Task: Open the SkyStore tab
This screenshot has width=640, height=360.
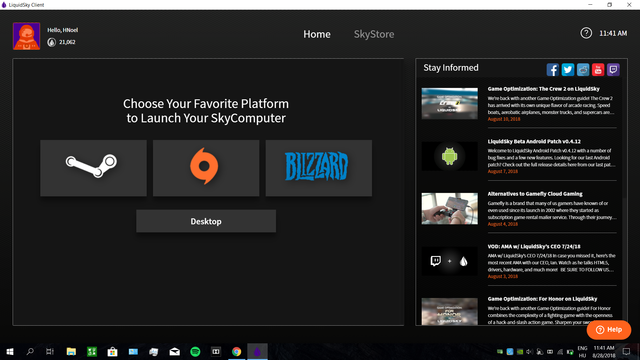Action: point(374,34)
